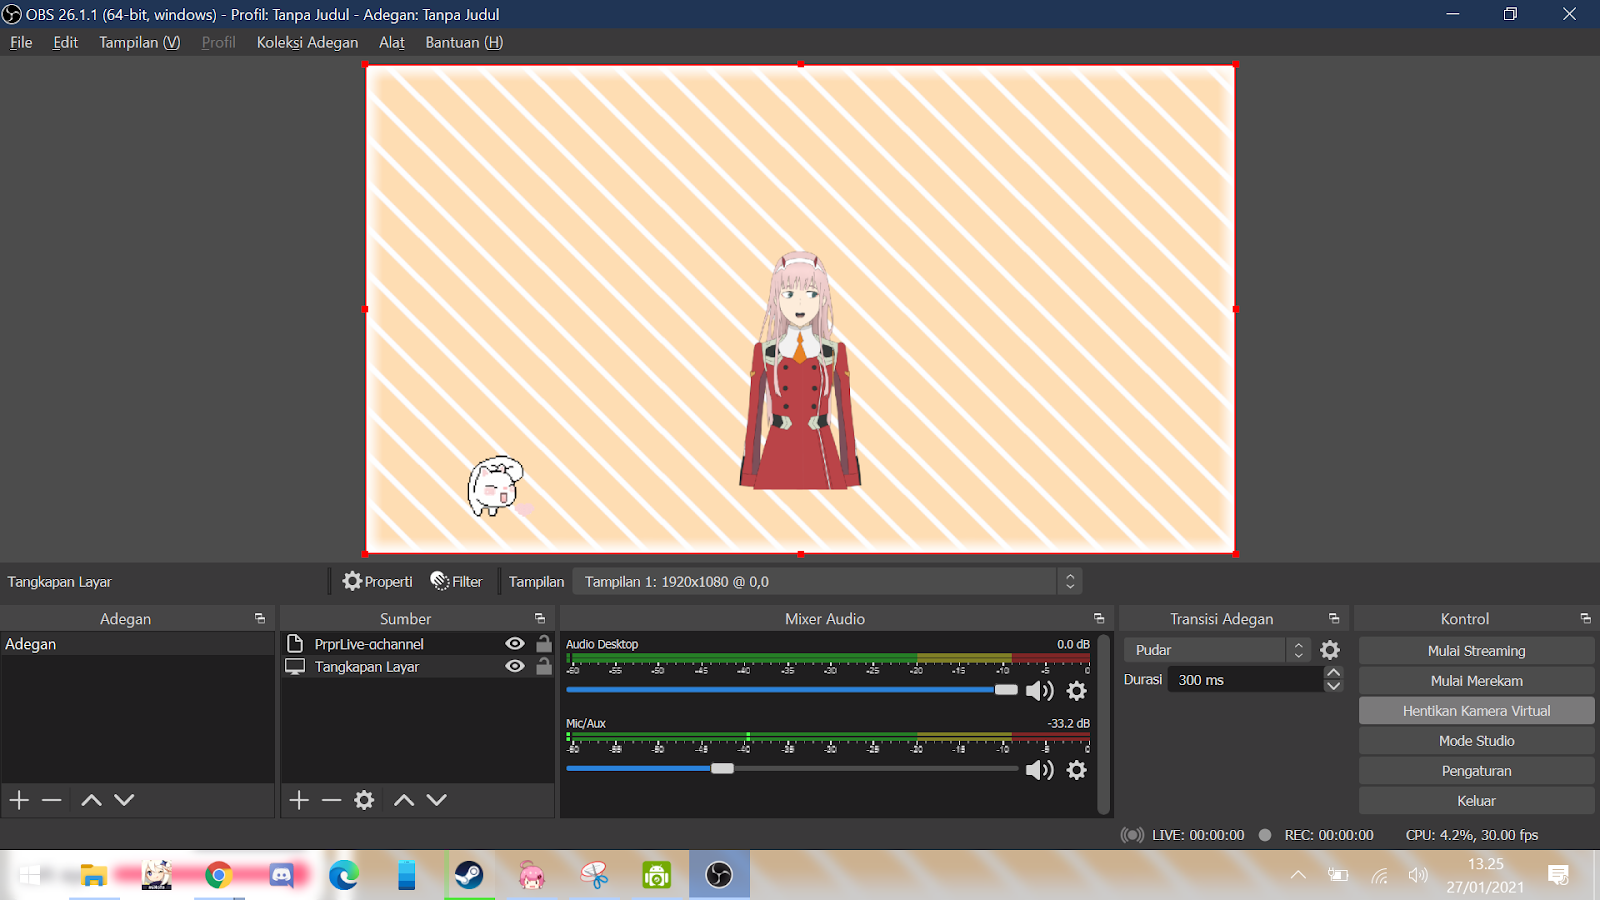Viewport: 1600px width, 900px height.
Task: Pop out the Adegan dock panel
Action: (x=260, y=619)
